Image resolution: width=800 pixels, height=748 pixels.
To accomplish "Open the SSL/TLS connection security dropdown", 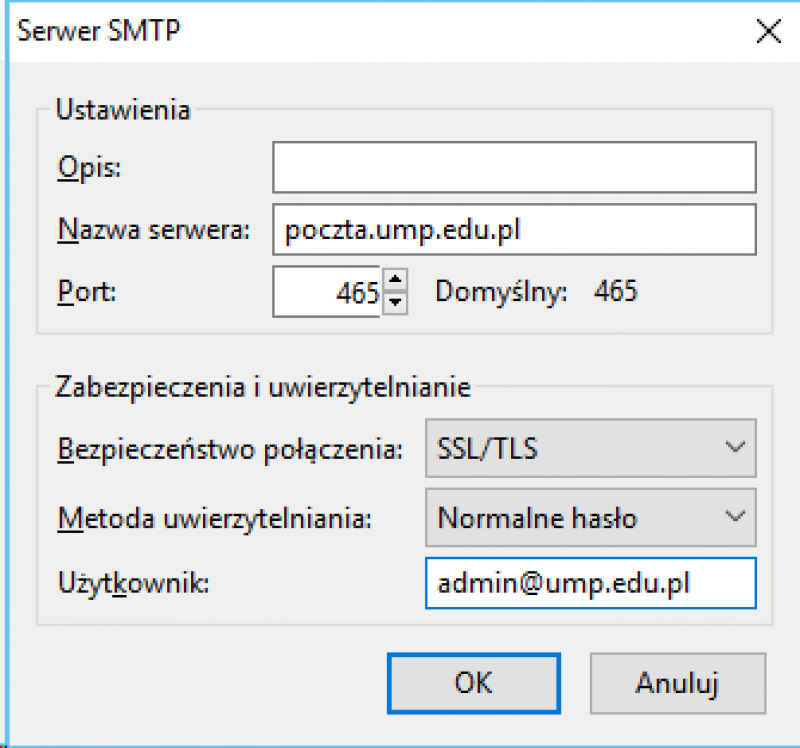I will point(590,448).
